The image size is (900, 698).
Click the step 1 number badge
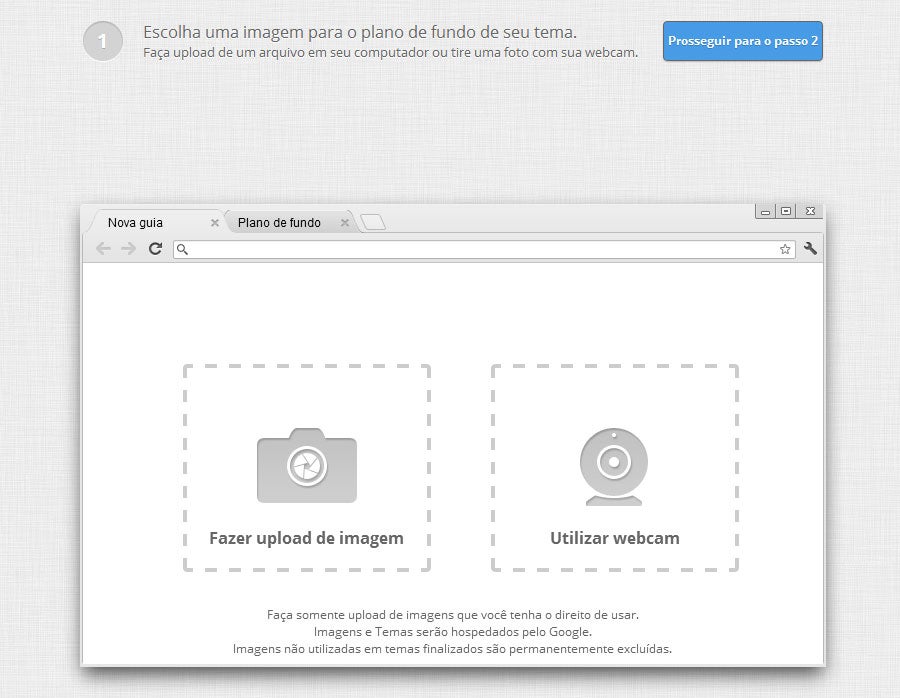click(x=102, y=41)
